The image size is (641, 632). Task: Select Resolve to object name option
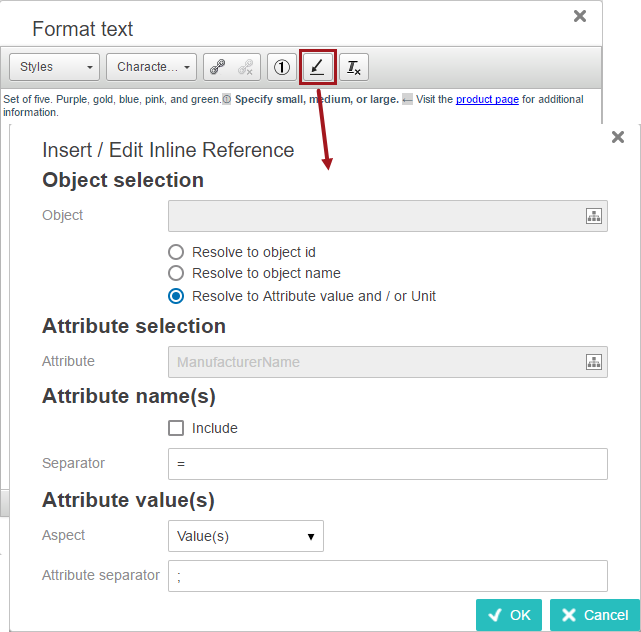(x=176, y=273)
